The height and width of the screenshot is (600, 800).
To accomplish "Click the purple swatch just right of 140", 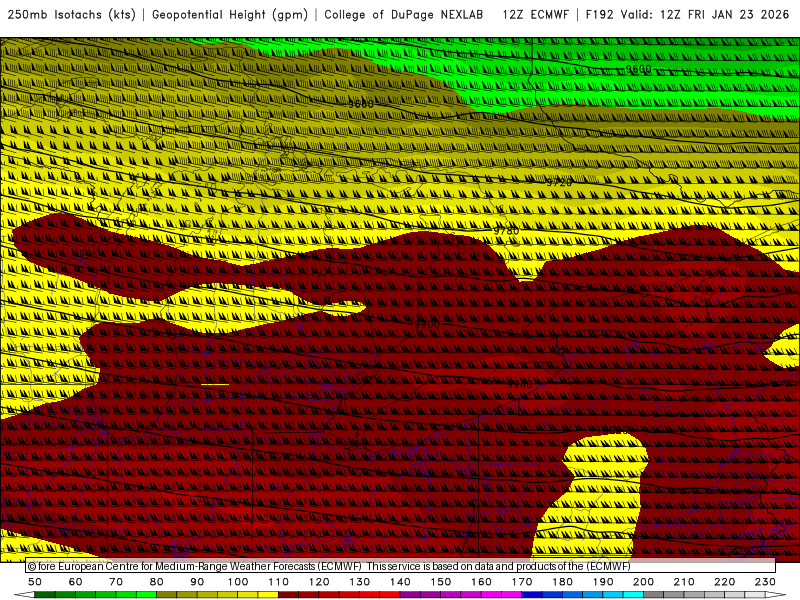I will point(410,595).
